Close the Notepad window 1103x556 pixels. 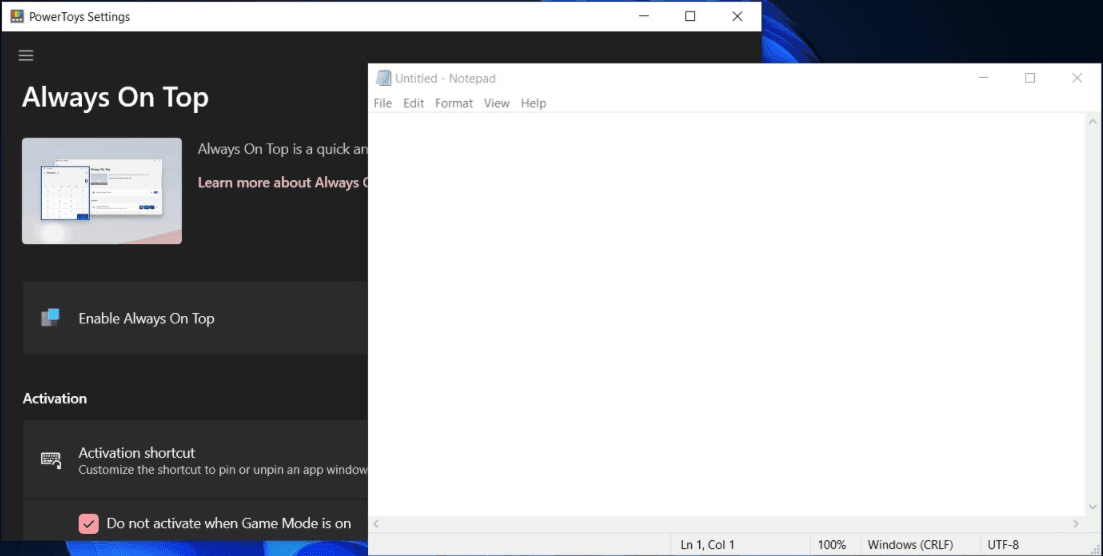1077,78
